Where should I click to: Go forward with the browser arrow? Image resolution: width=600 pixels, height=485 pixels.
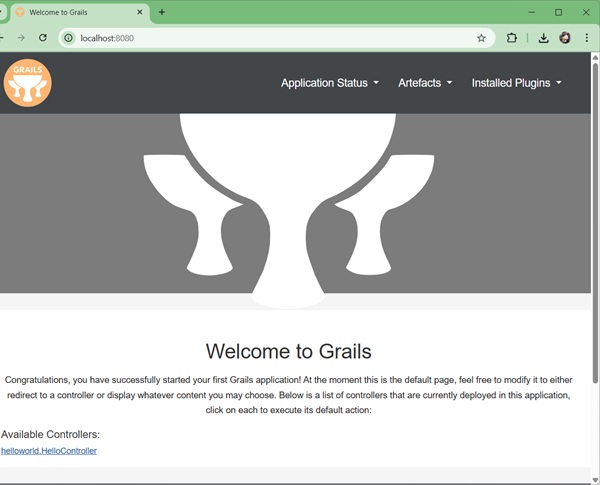point(21,38)
